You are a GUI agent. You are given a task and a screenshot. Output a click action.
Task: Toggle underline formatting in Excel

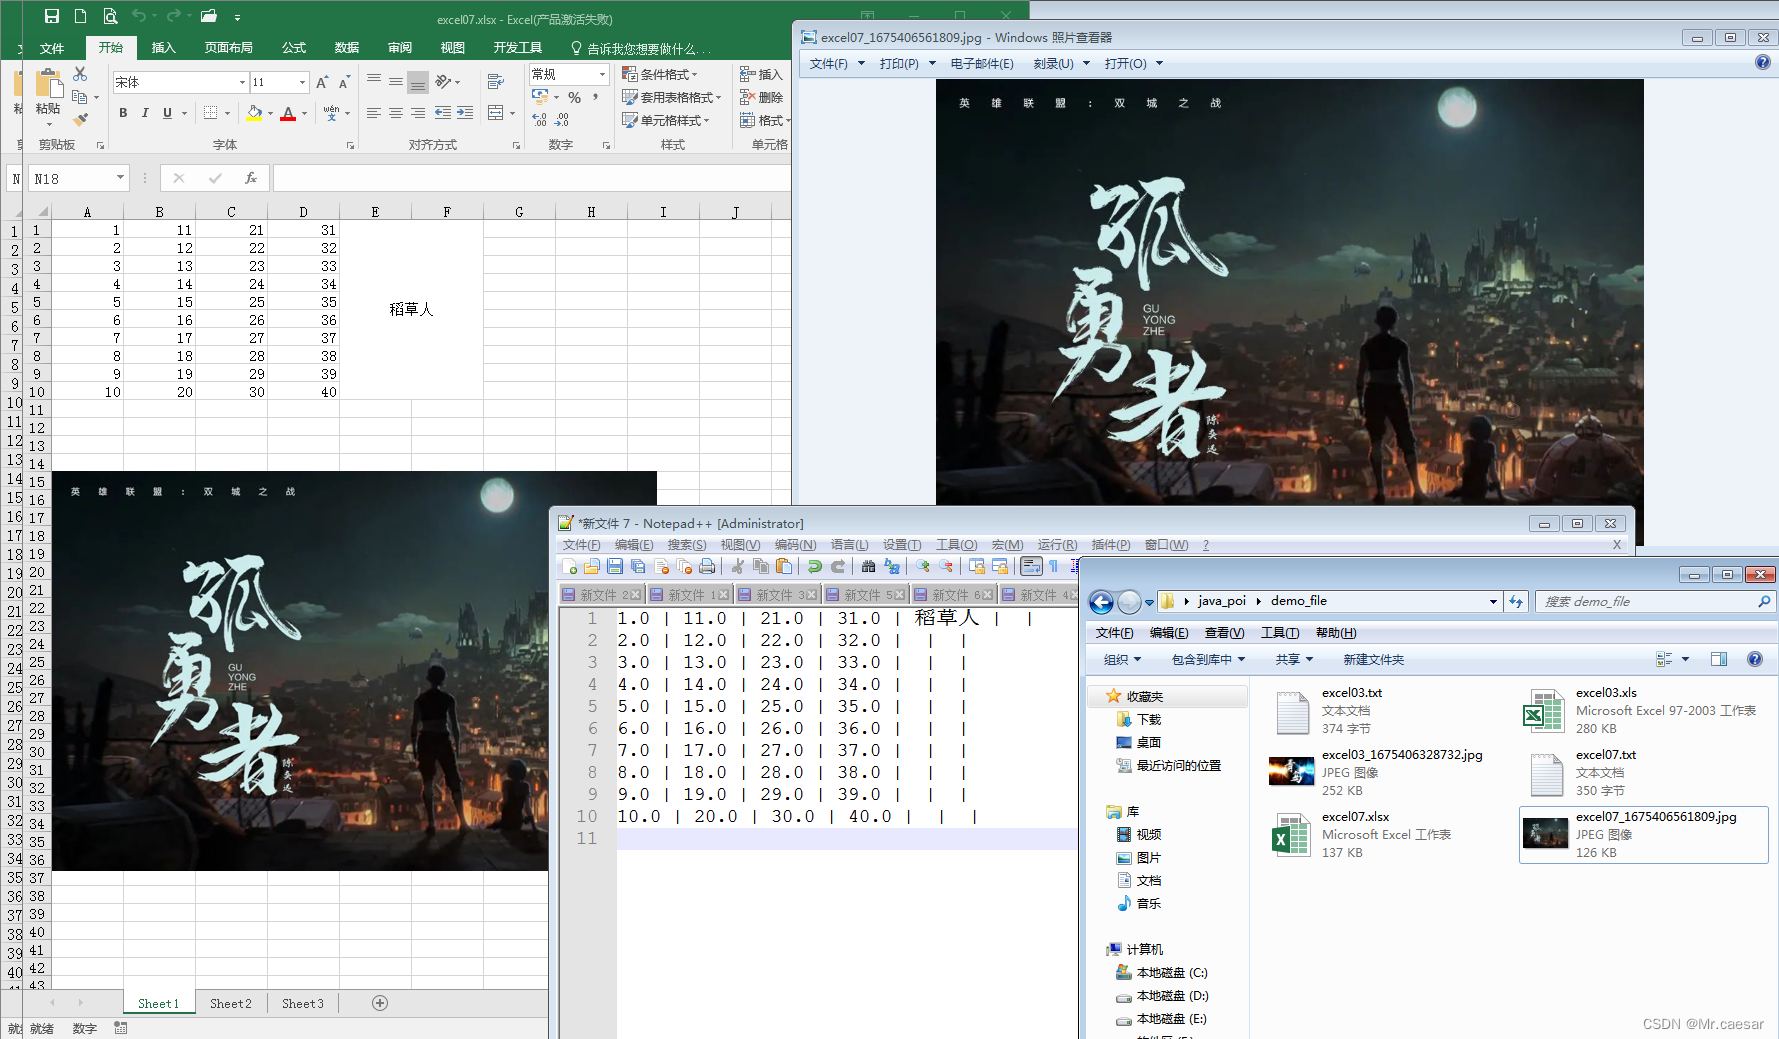[167, 113]
